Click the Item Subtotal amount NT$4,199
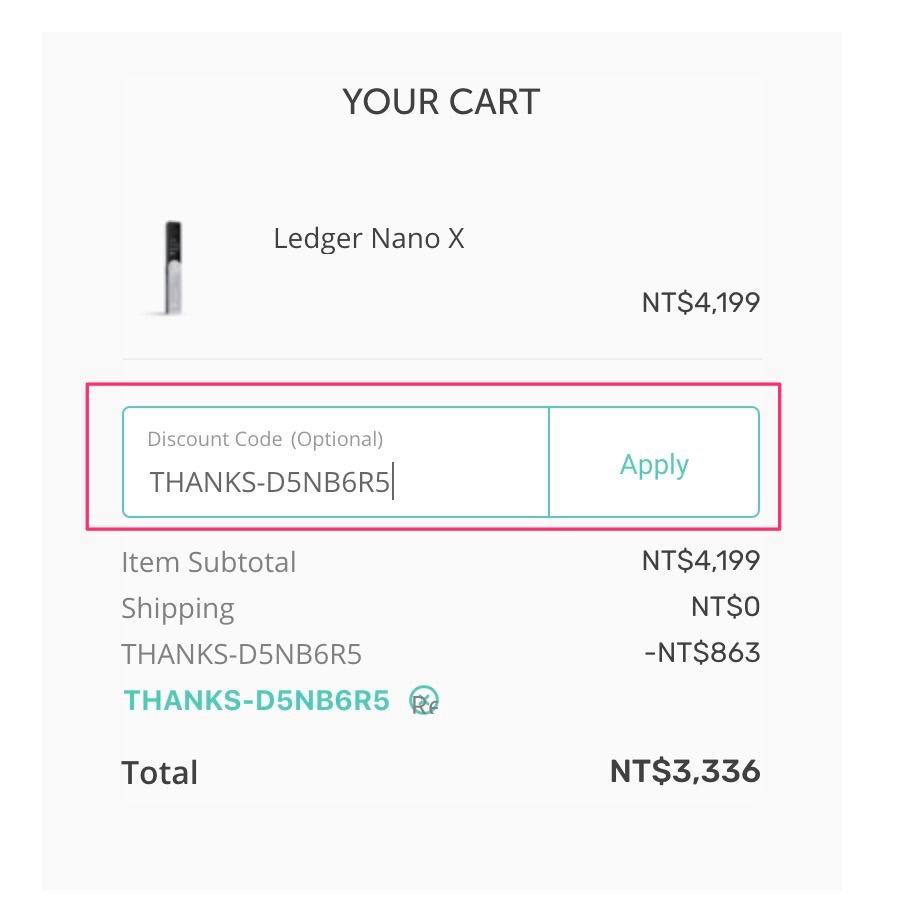 [700, 560]
